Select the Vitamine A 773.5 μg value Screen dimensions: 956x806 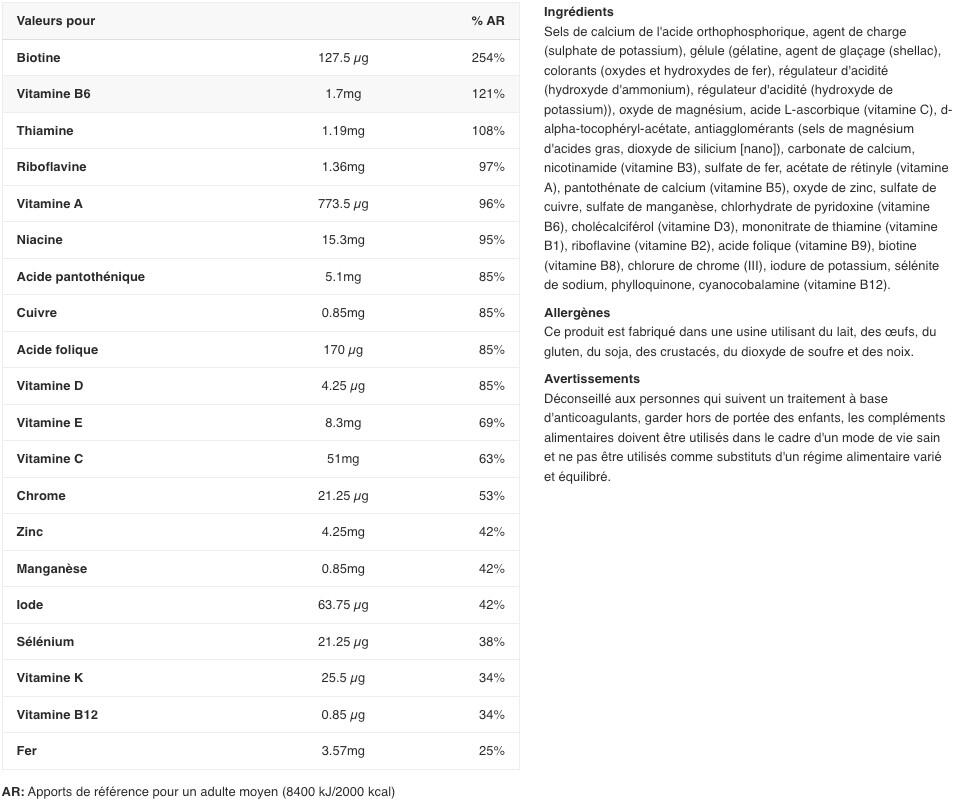coord(343,204)
